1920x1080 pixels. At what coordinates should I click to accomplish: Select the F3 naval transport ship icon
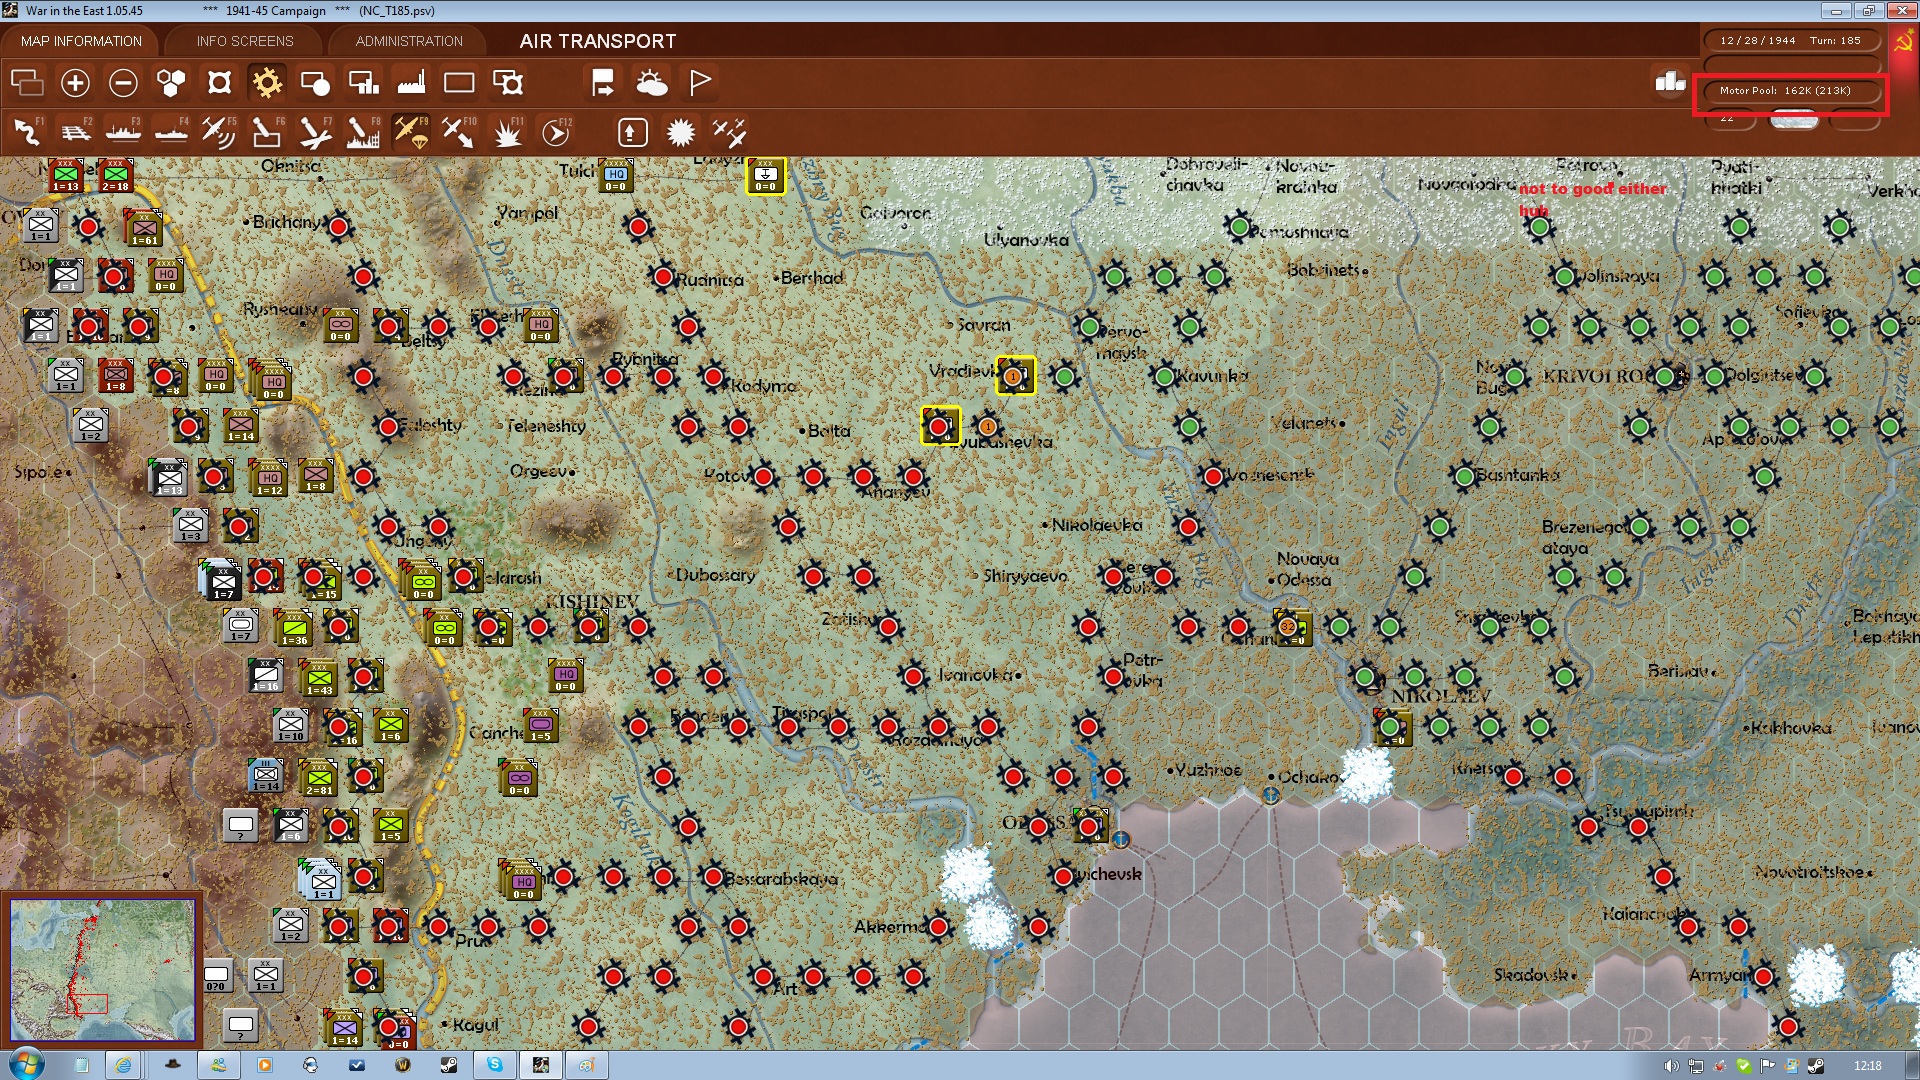click(x=123, y=132)
